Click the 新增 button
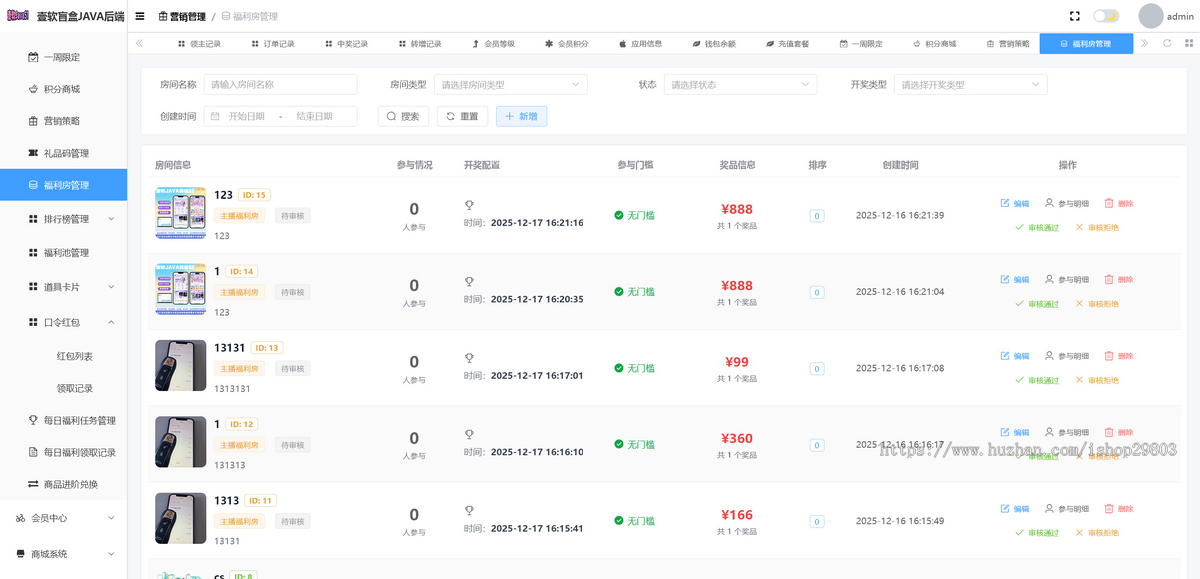 point(521,116)
